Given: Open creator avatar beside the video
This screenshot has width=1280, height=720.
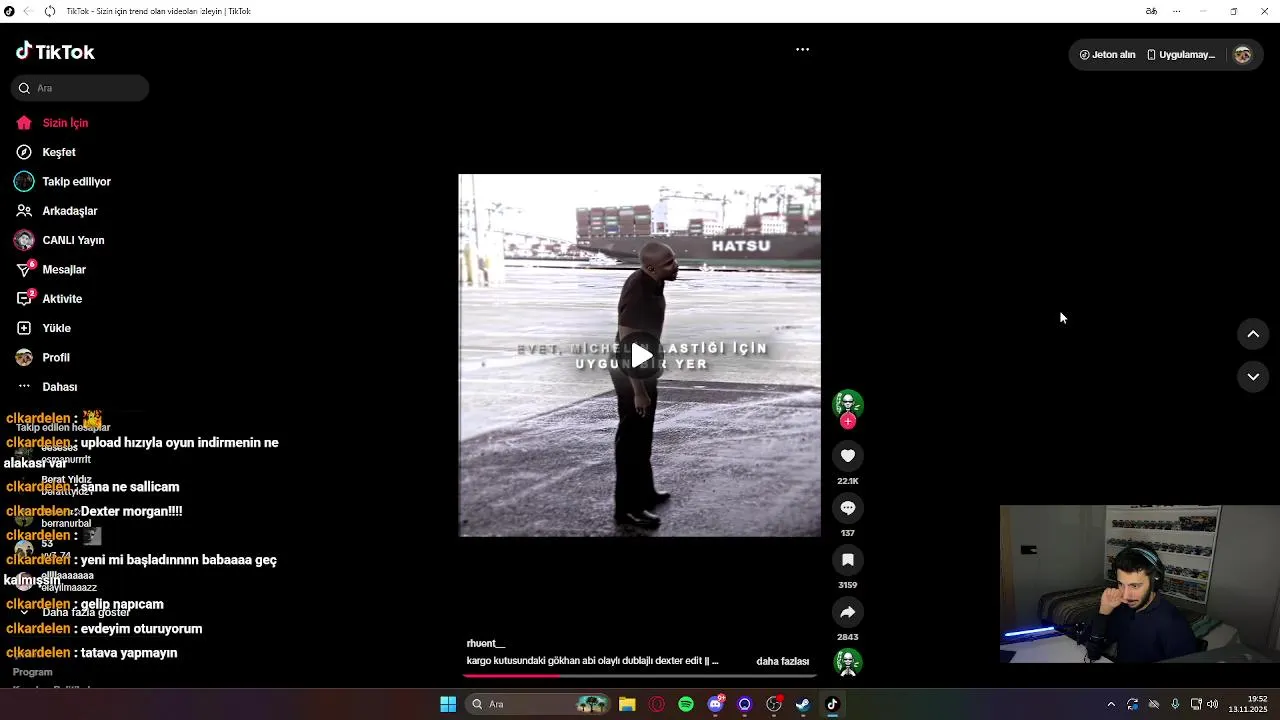Looking at the screenshot, I should pyautogui.click(x=848, y=403).
